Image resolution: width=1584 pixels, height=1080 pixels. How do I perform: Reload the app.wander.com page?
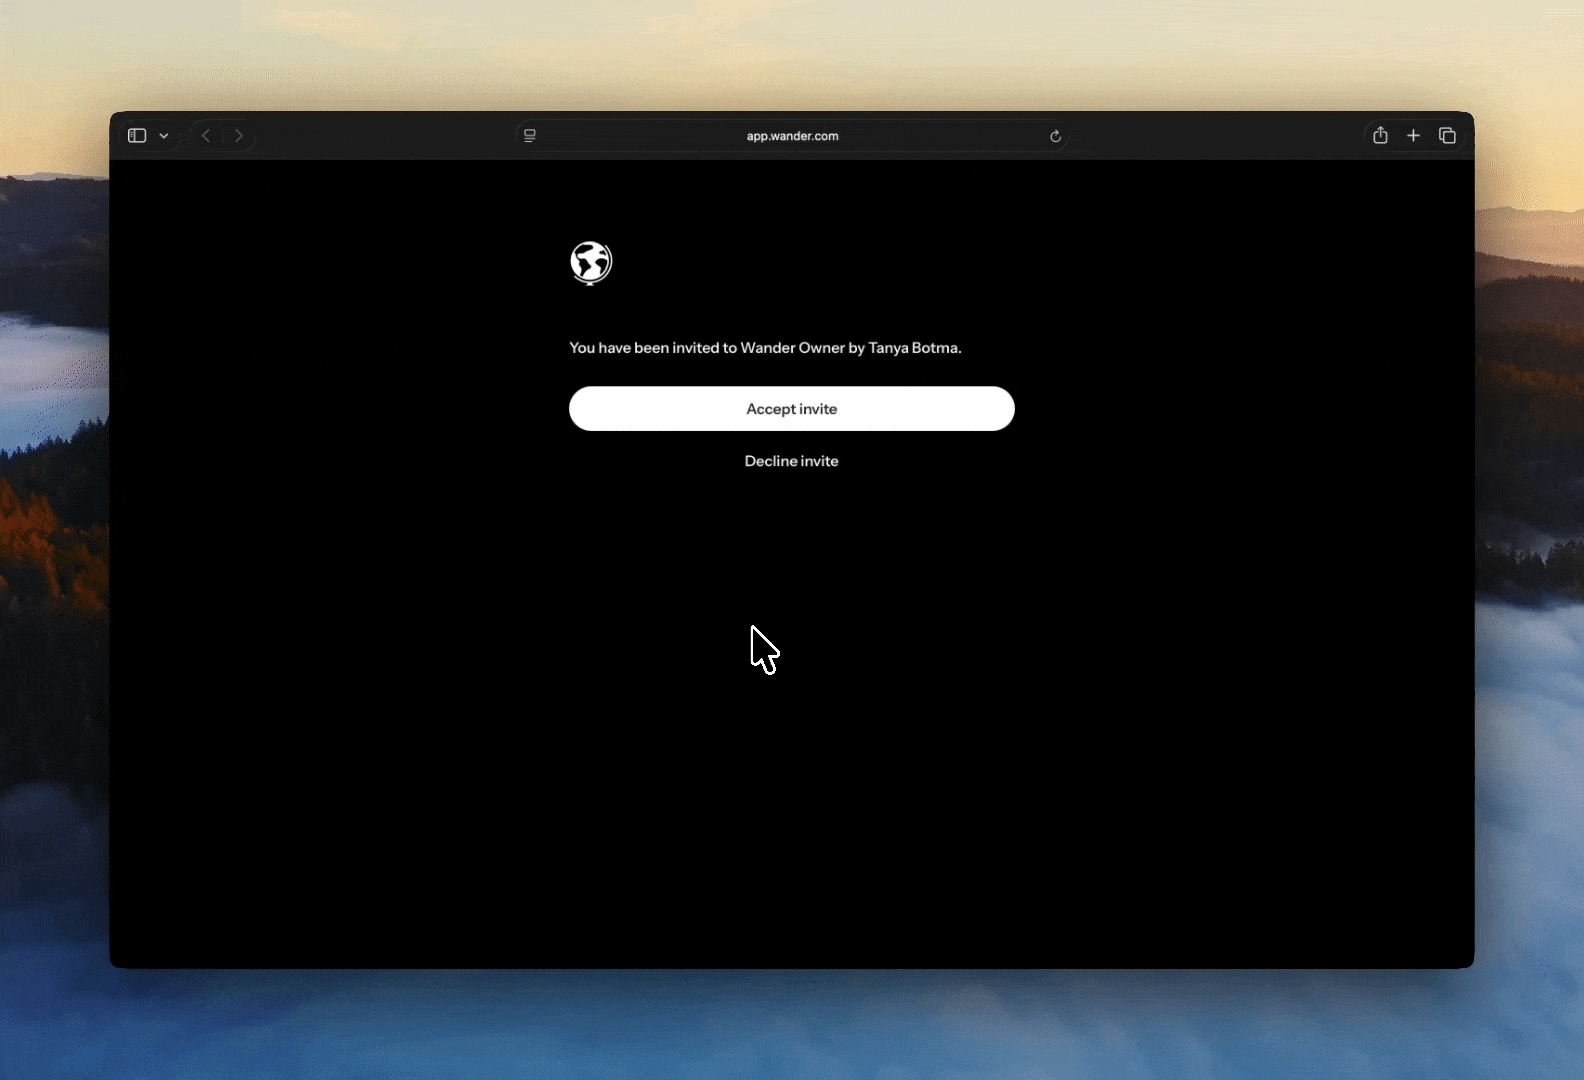1055,136
